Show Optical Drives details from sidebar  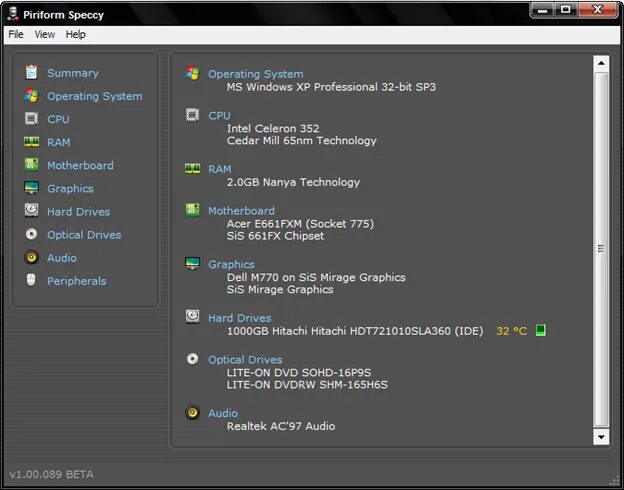click(84, 235)
